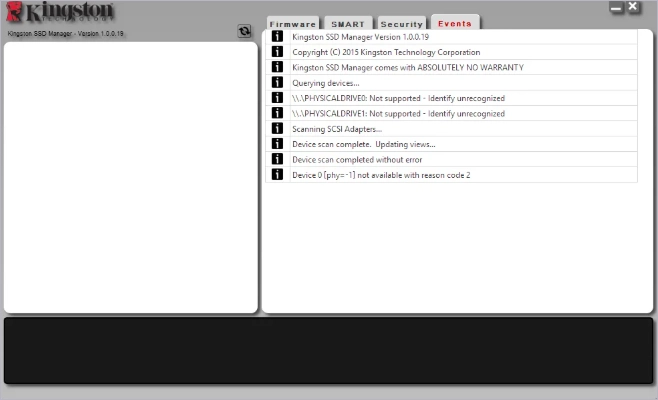Click info icon beside Copyright entry
Viewport: 658px width, 400px height.
tap(277, 52)
